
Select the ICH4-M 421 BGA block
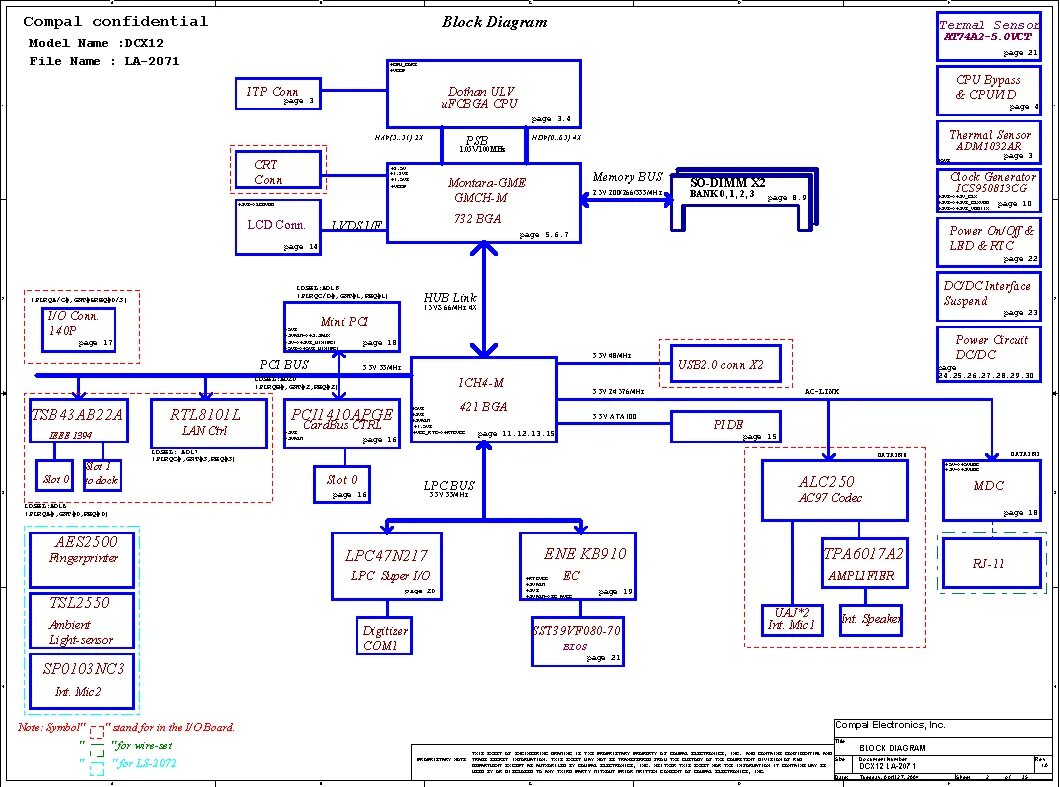pos(483,400)
